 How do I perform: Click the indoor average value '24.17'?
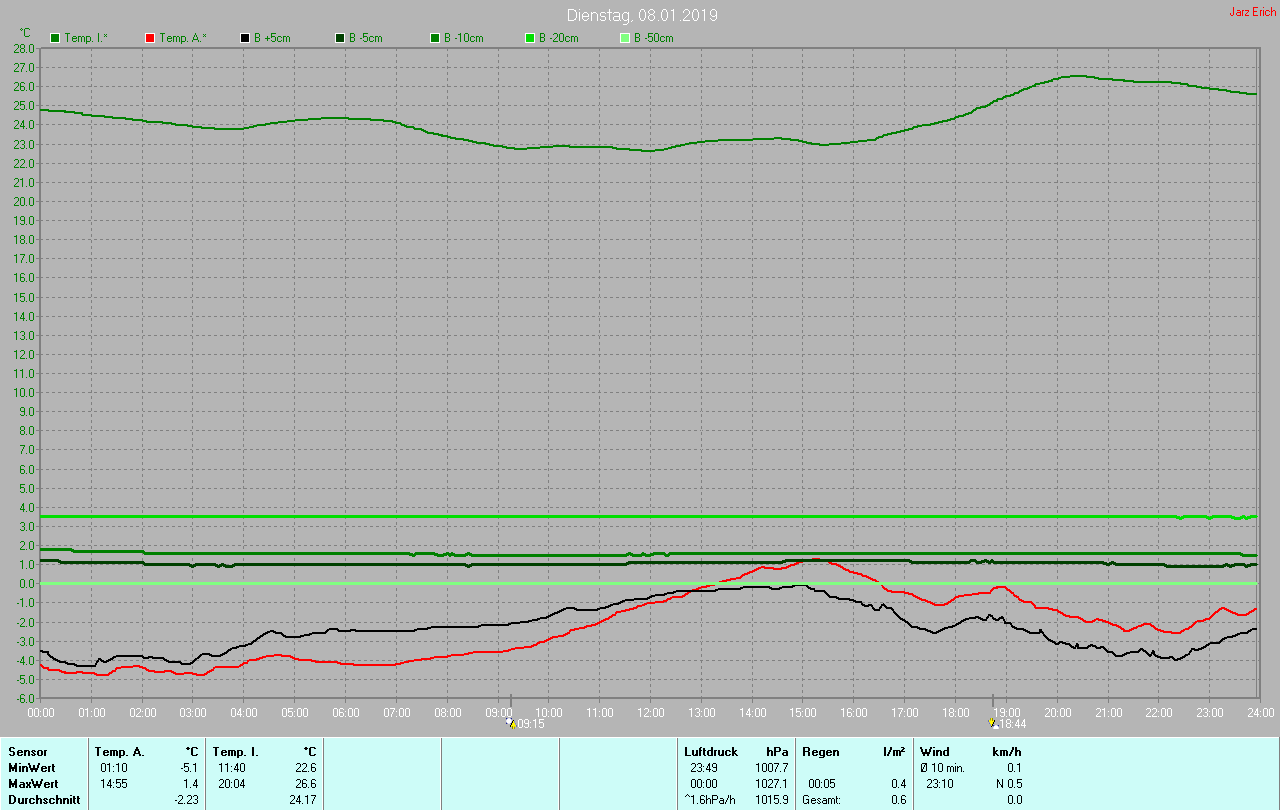[x=304, y=800]
